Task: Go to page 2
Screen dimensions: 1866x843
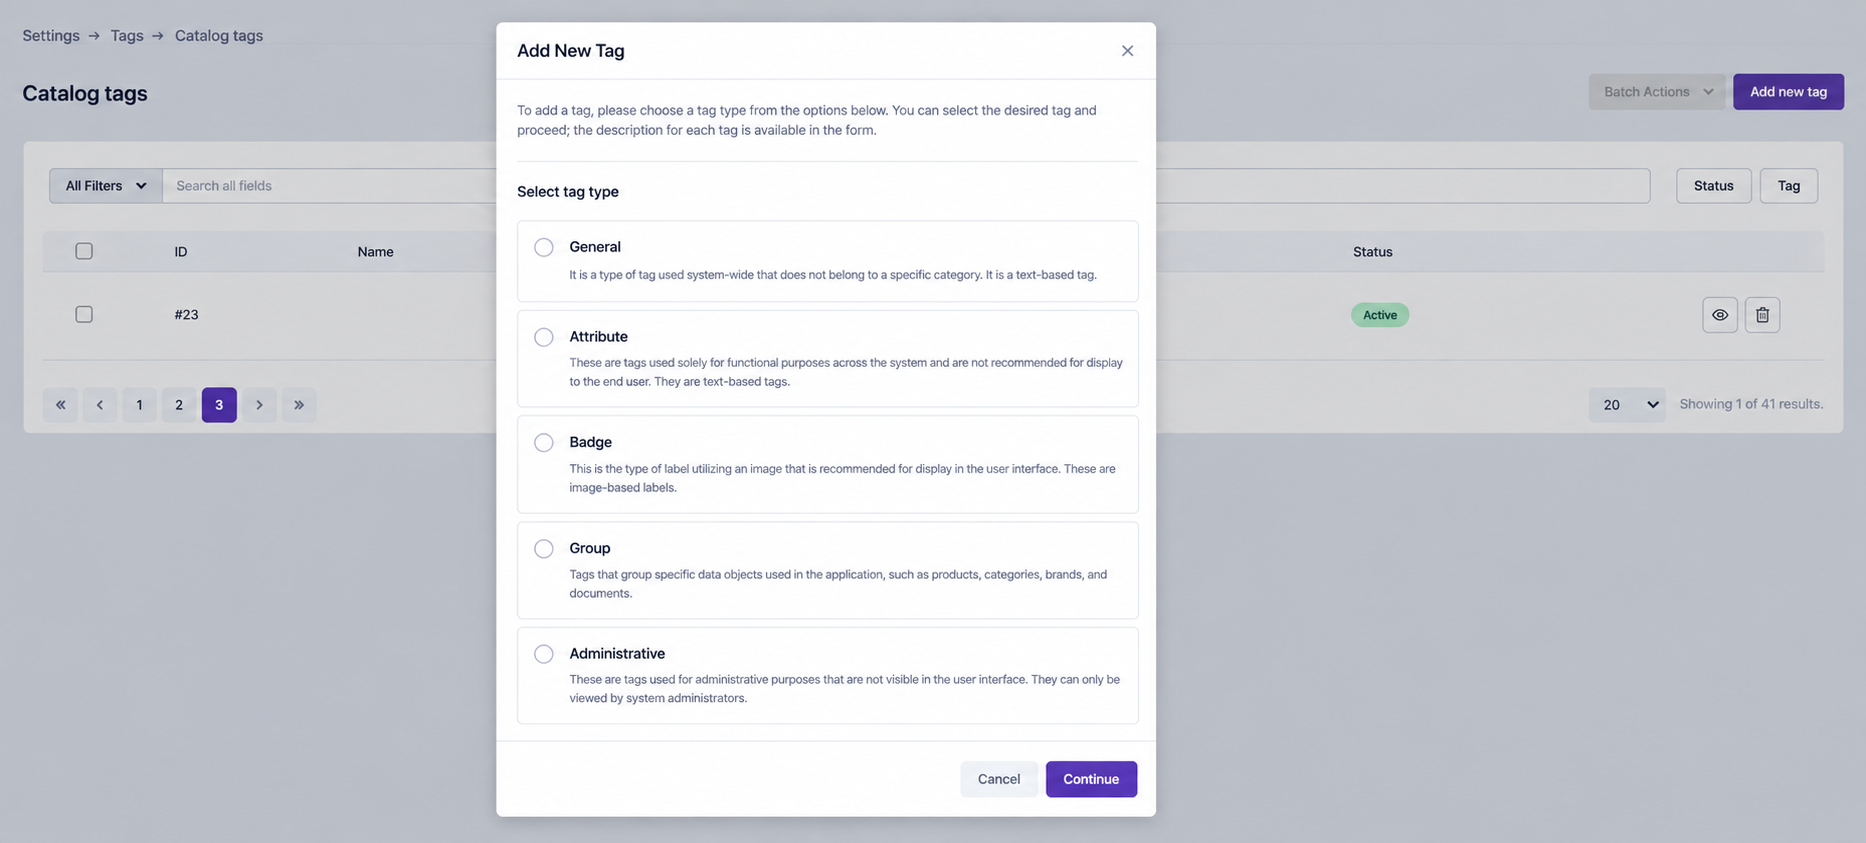Action: pyautogui.click(x=179, y=405)
